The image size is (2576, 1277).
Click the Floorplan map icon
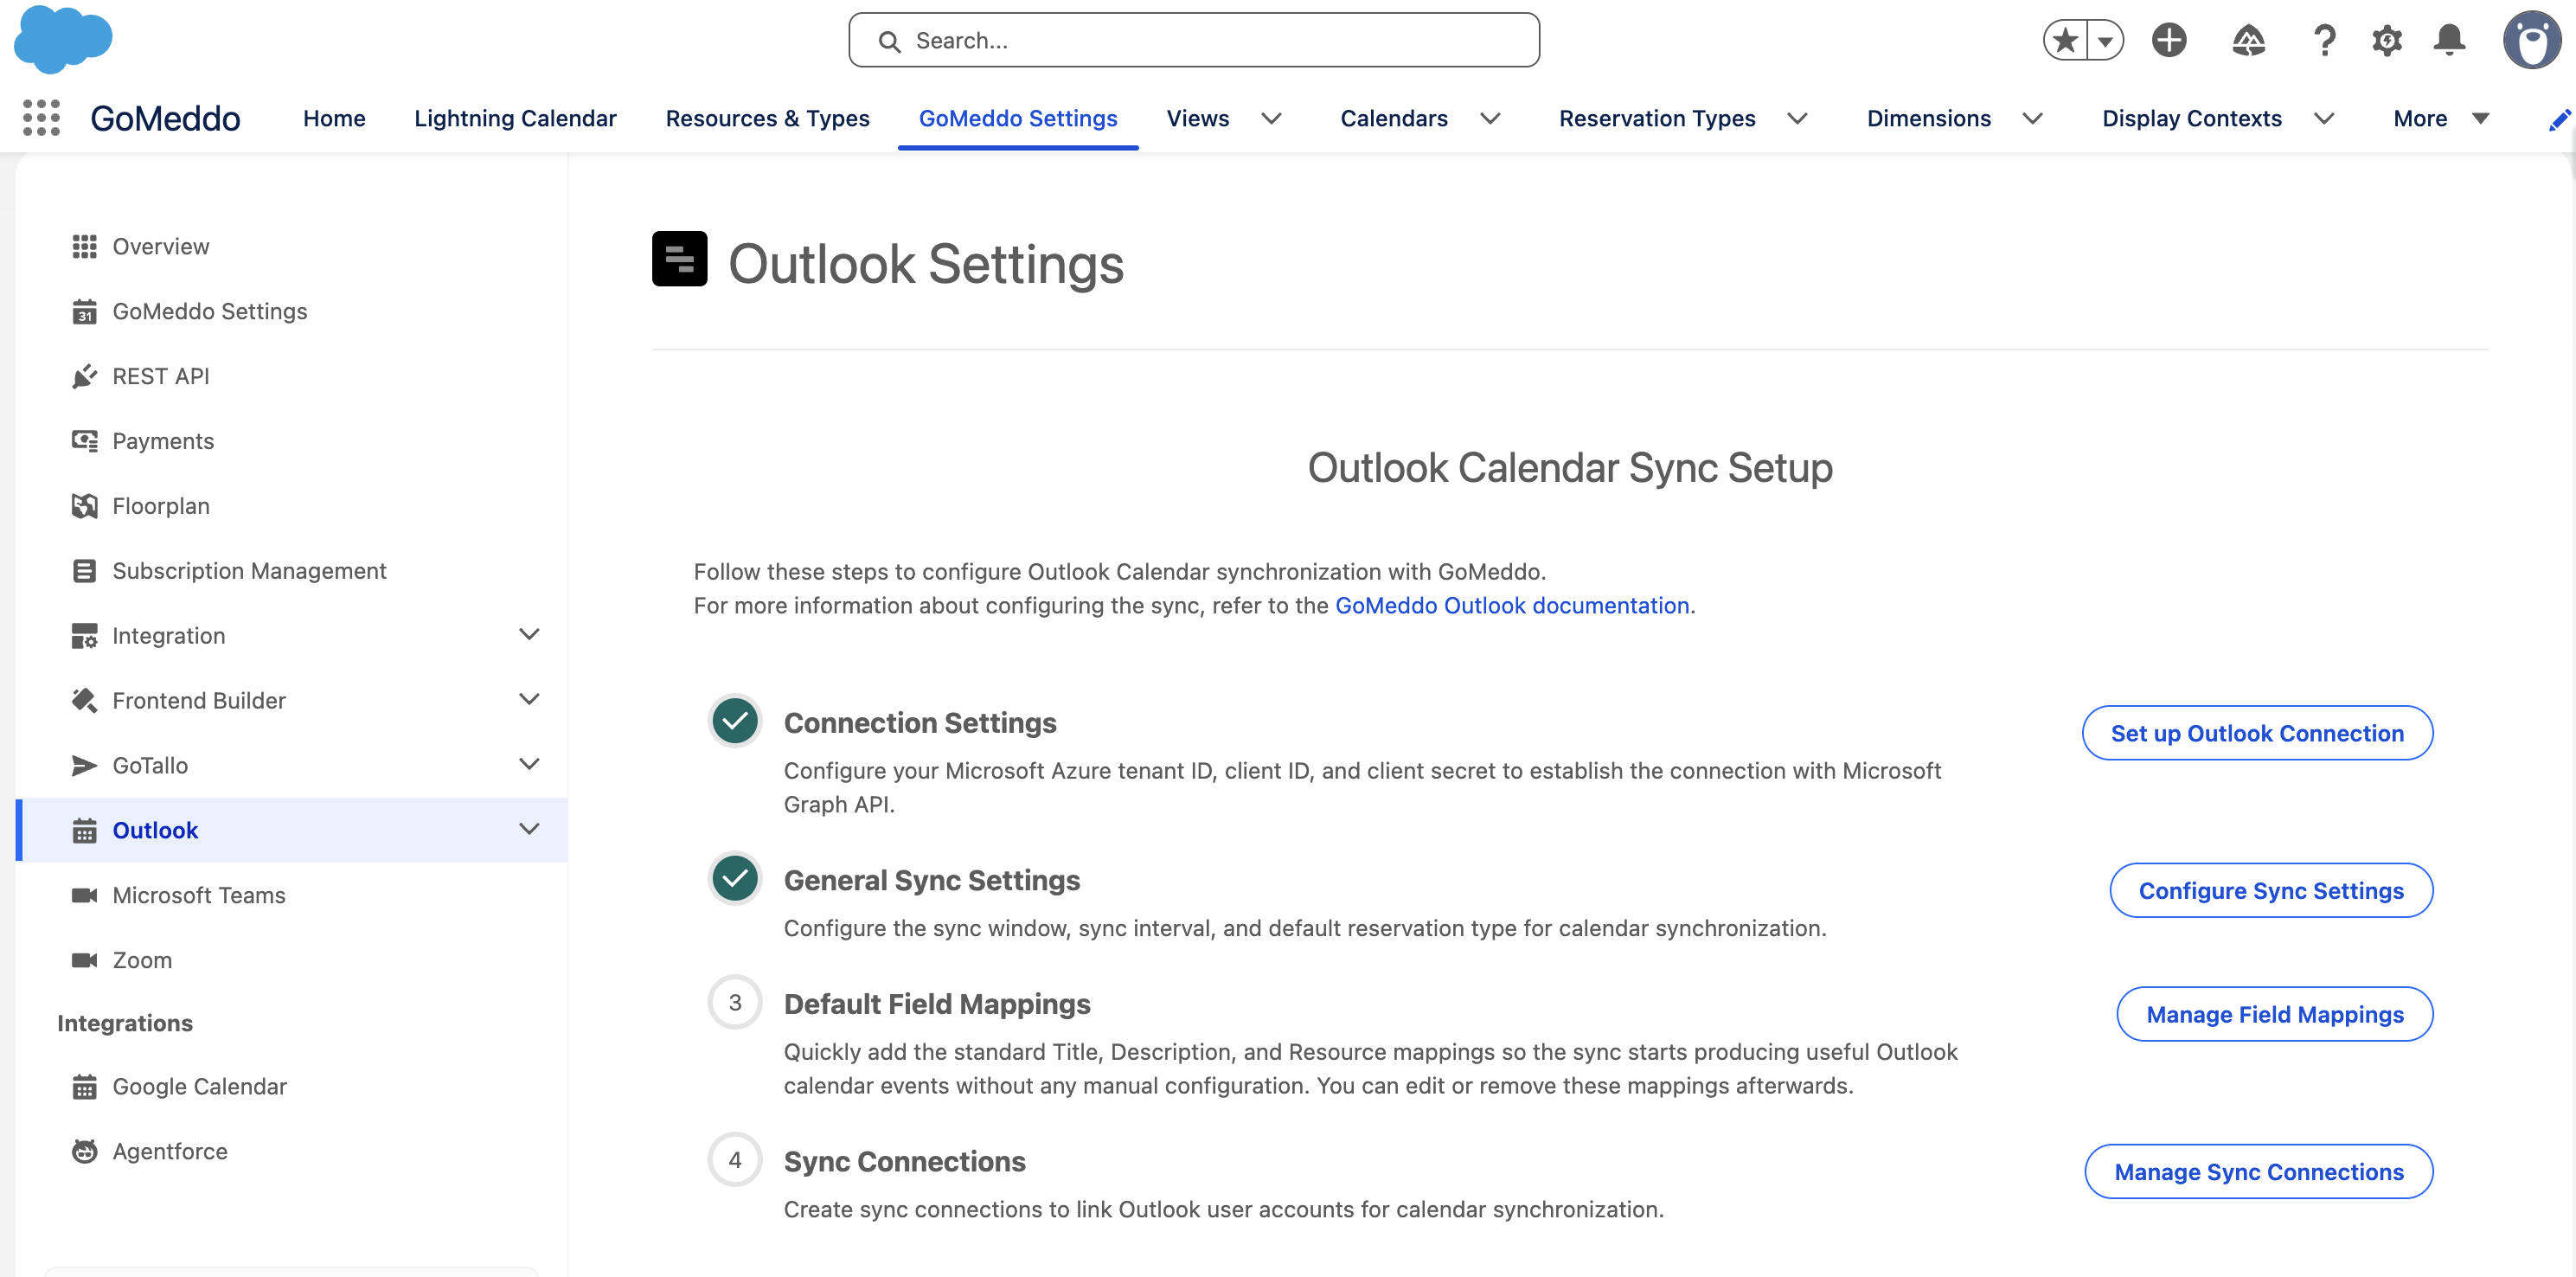point(84,506)
